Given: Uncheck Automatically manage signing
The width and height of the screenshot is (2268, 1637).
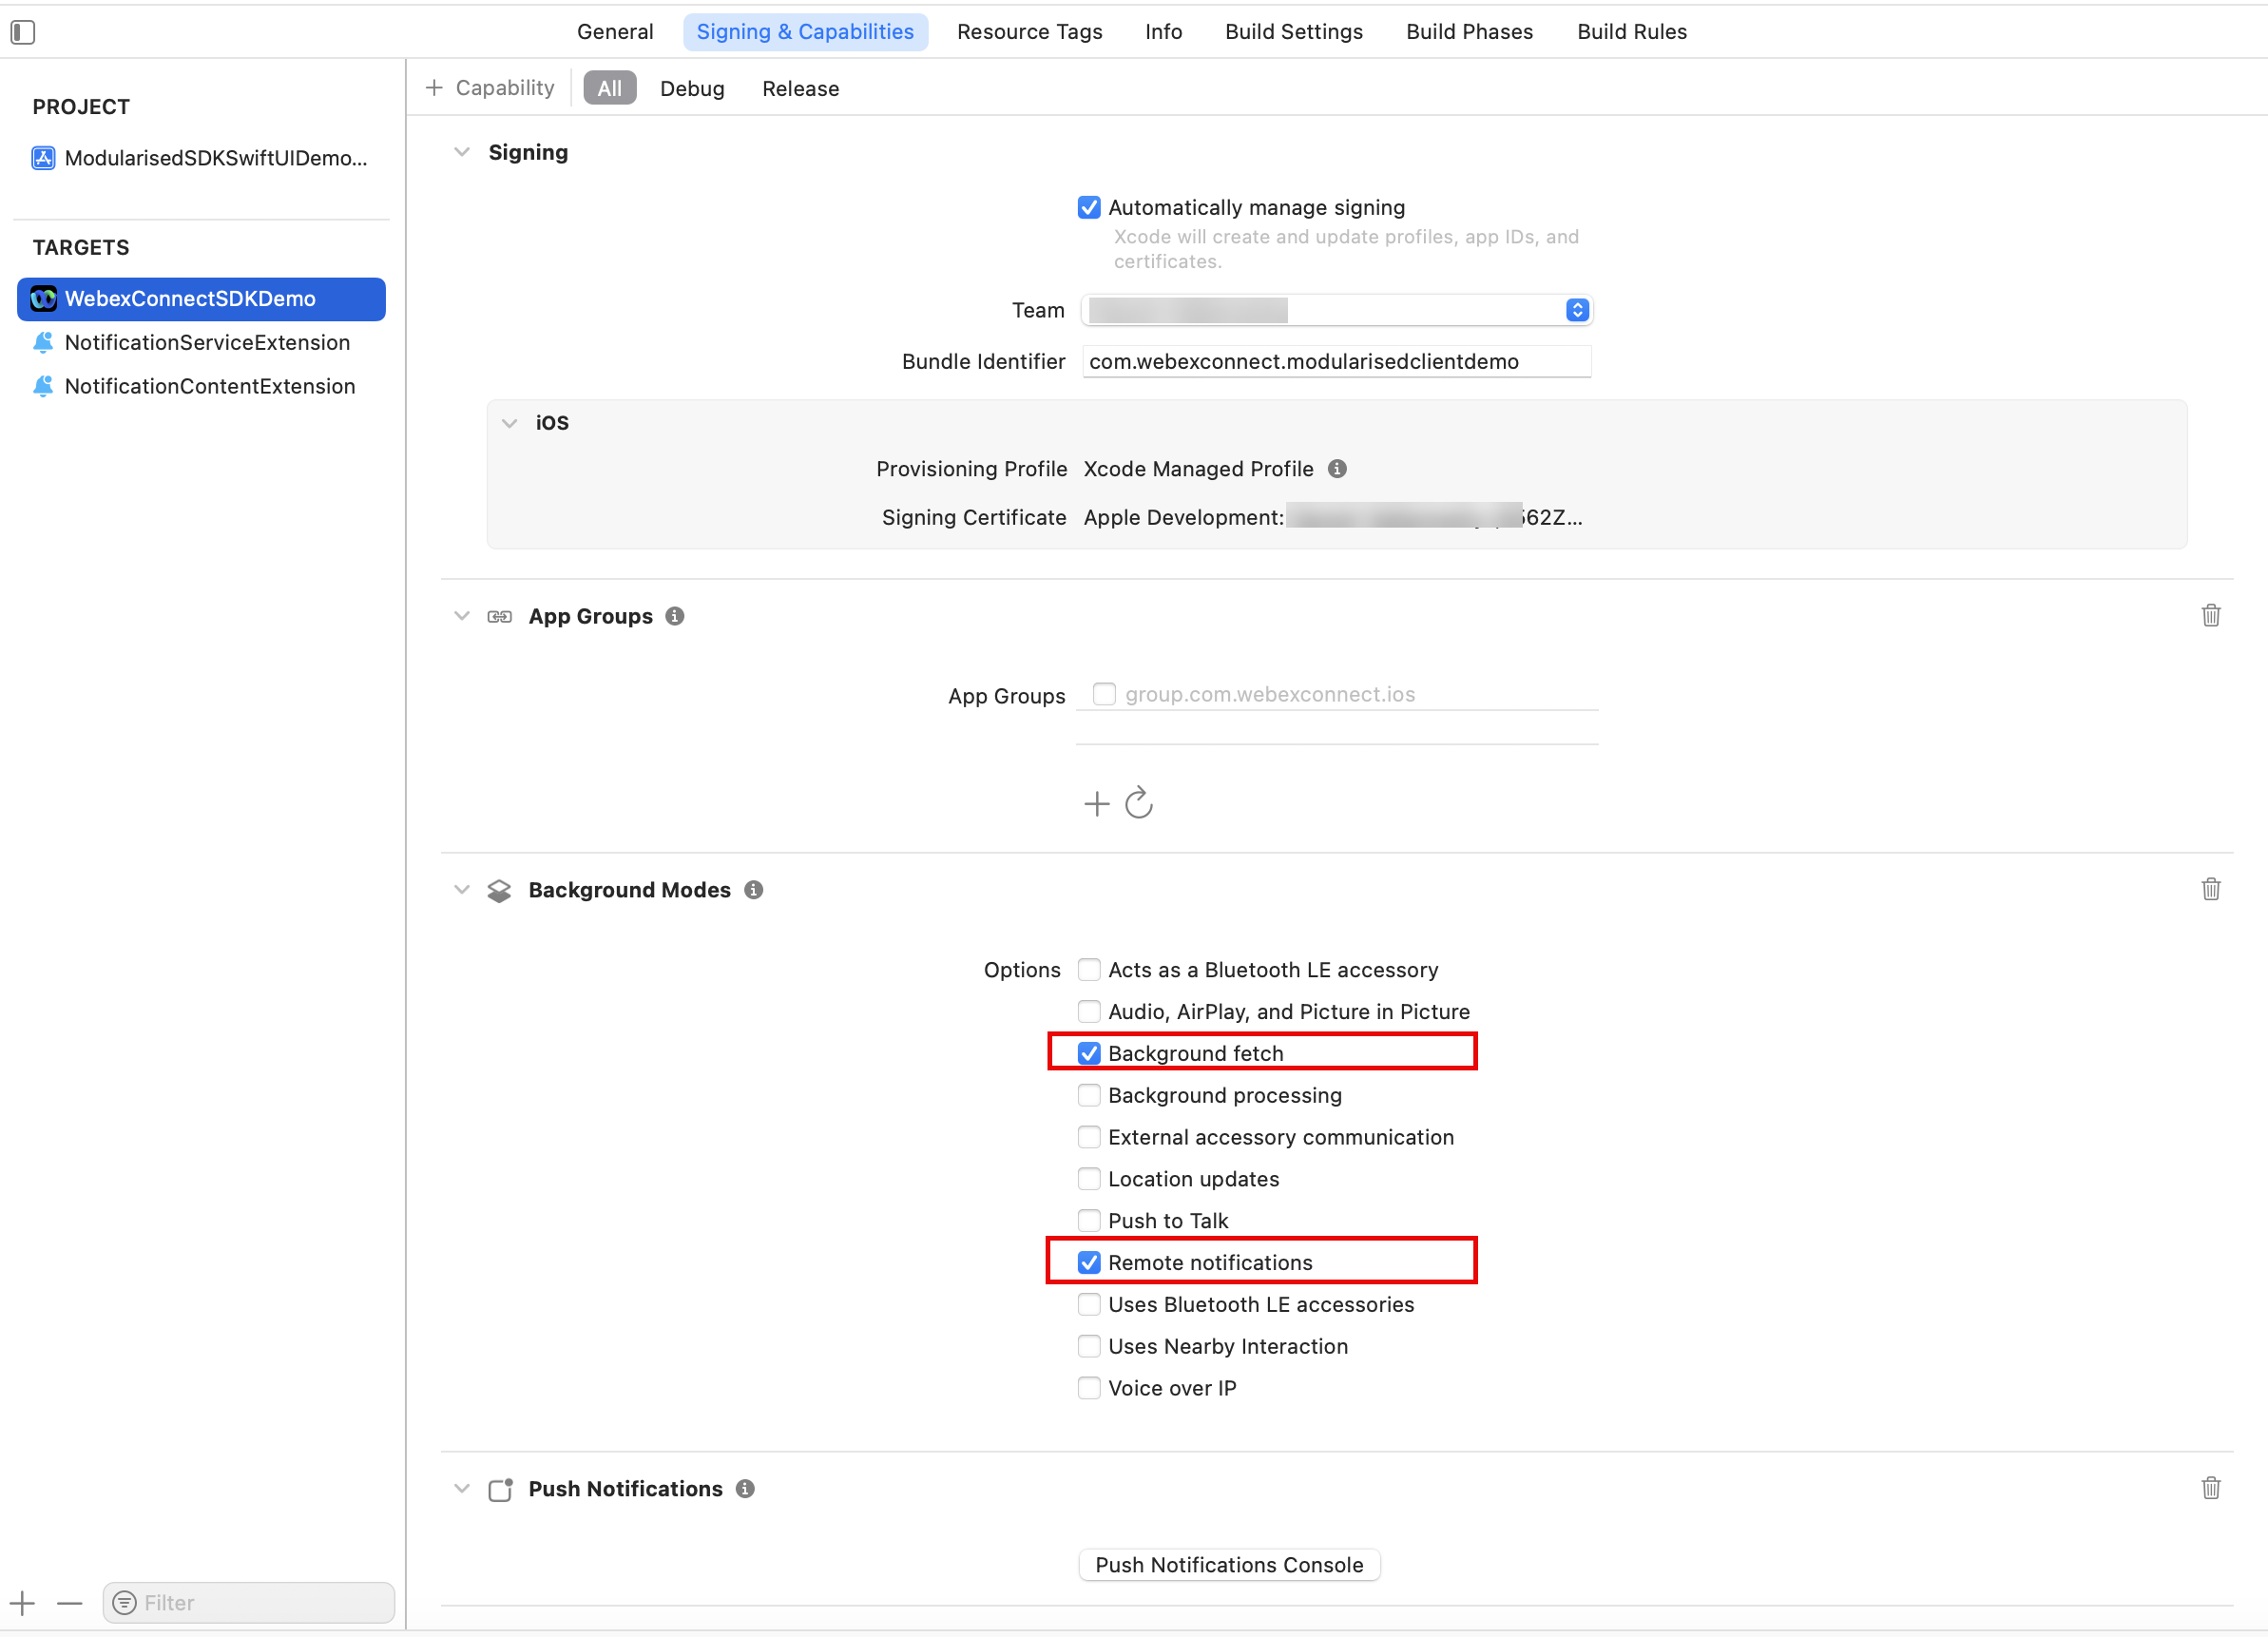Looking at the screenshot, I should (1089, 208).
